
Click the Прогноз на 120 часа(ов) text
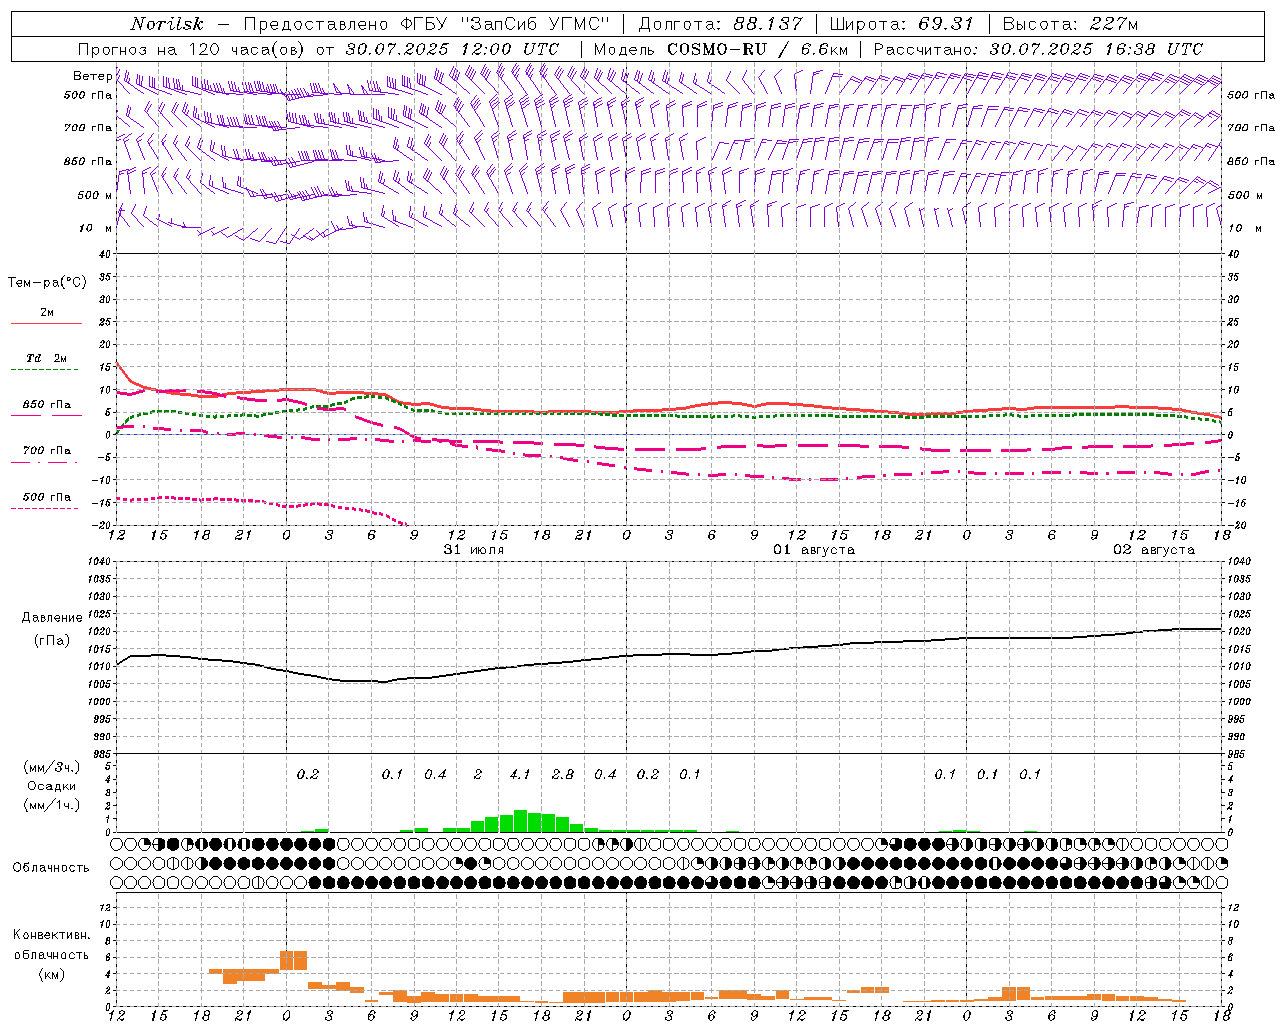point(192,49)
